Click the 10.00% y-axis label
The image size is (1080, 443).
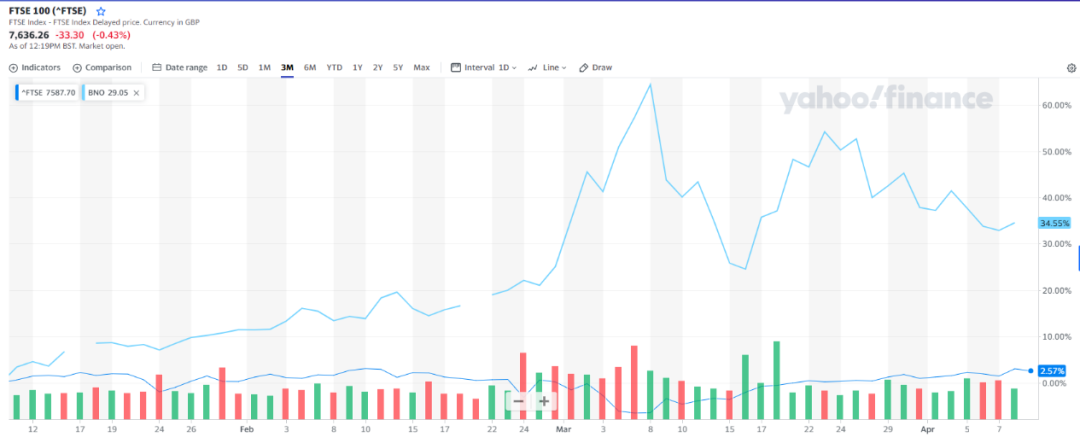point(1057,337)
